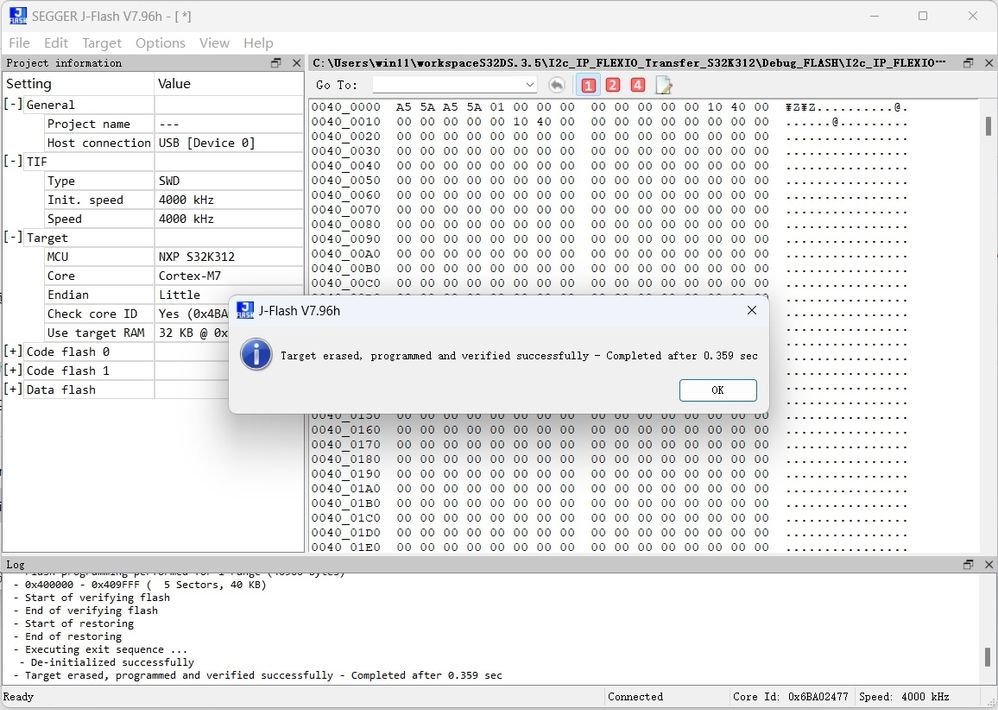This screenshot has width=998, height=710.
Task: Open the Options menu
Action: (x=160, y=43)
